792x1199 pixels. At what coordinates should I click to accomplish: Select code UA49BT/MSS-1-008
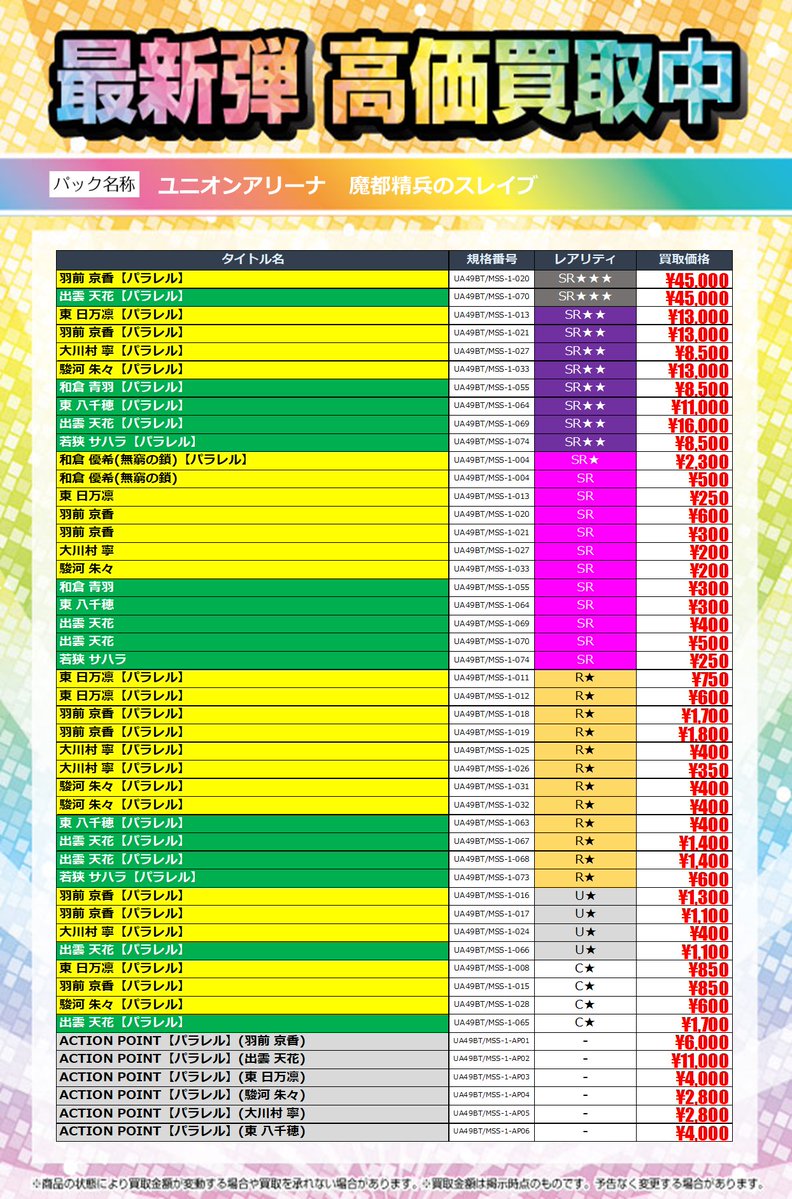pos(492,968)
